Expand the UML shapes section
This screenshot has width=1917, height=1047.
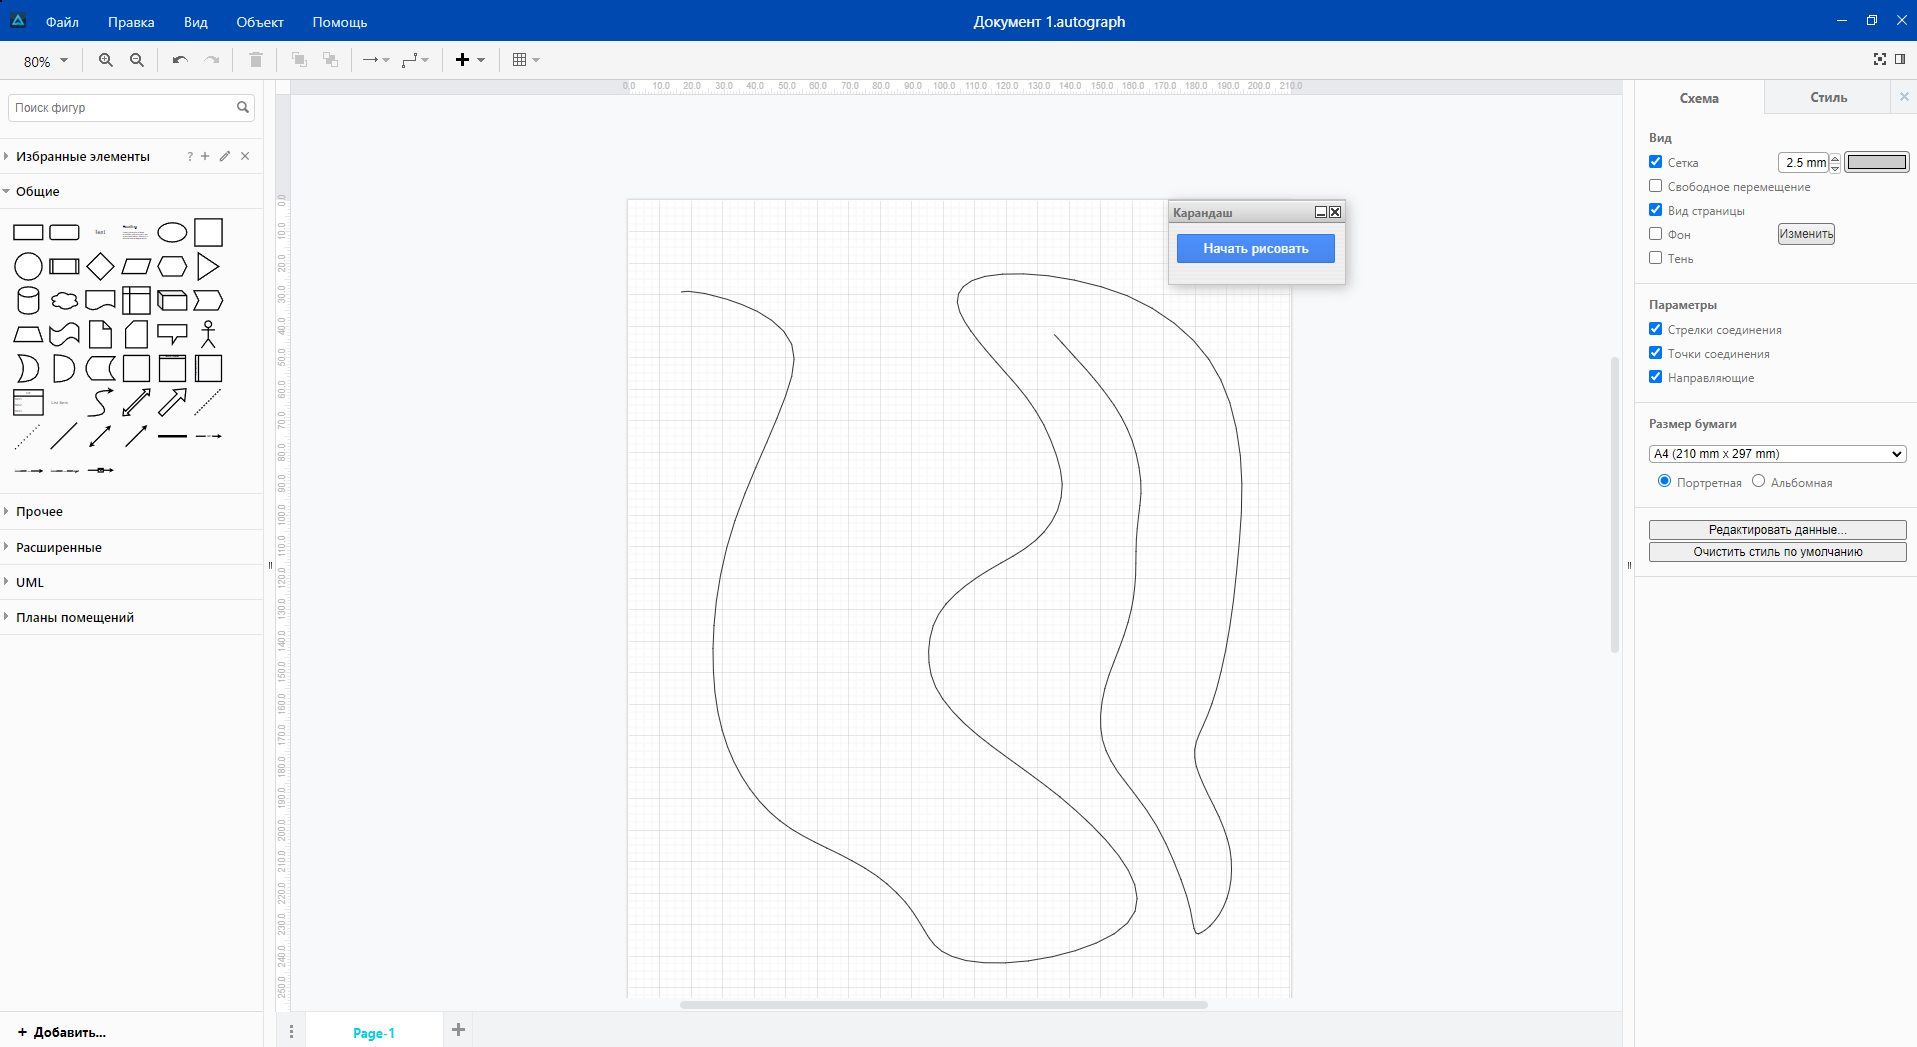tap(132, 582)
